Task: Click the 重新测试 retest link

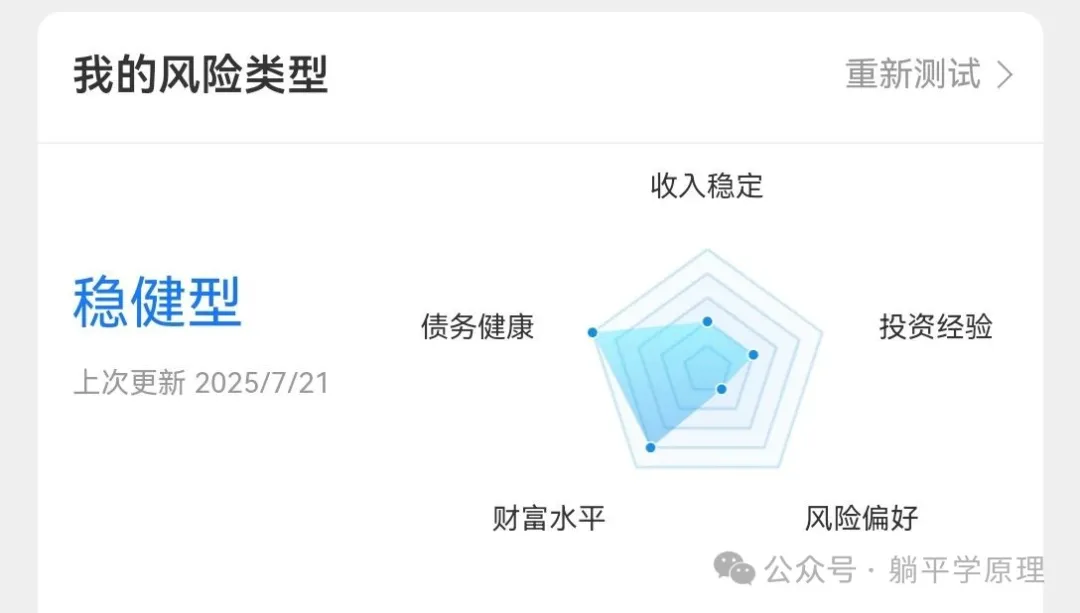Action: pos(913,74)
